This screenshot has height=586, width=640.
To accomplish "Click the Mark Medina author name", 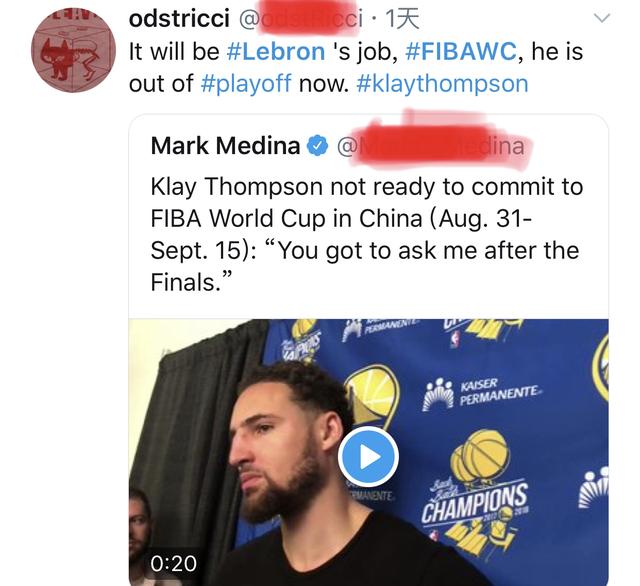I will coord(225,146).
